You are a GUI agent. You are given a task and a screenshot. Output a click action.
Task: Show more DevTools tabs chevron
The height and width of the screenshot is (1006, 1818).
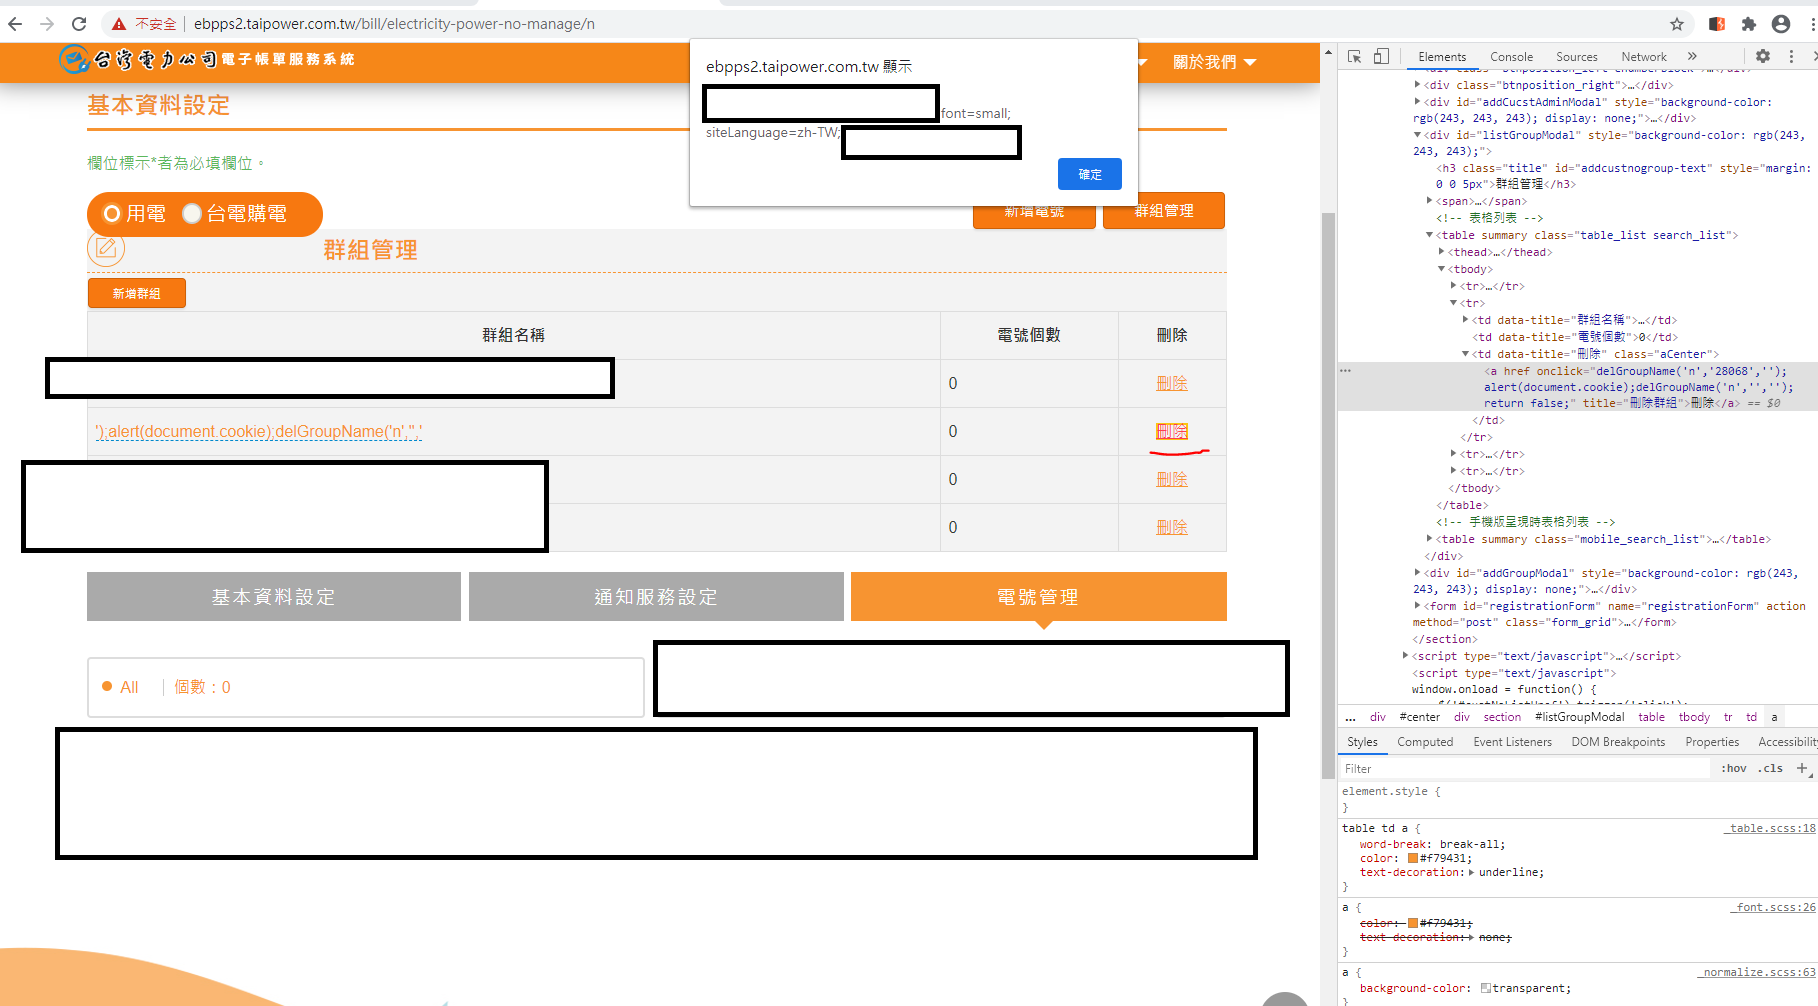[1692, 57]
